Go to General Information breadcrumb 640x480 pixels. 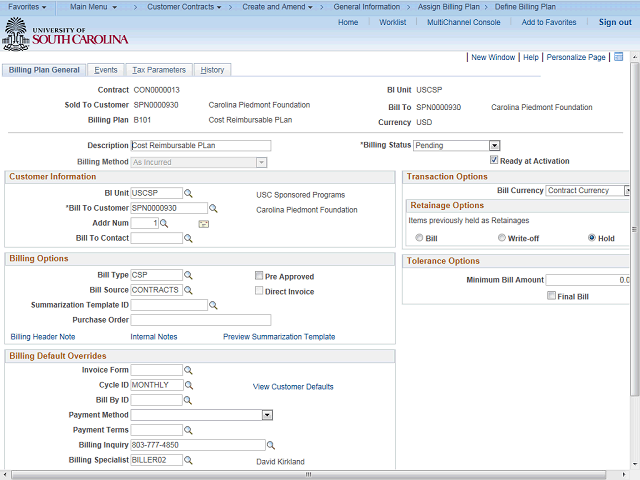tap(367, 7)
